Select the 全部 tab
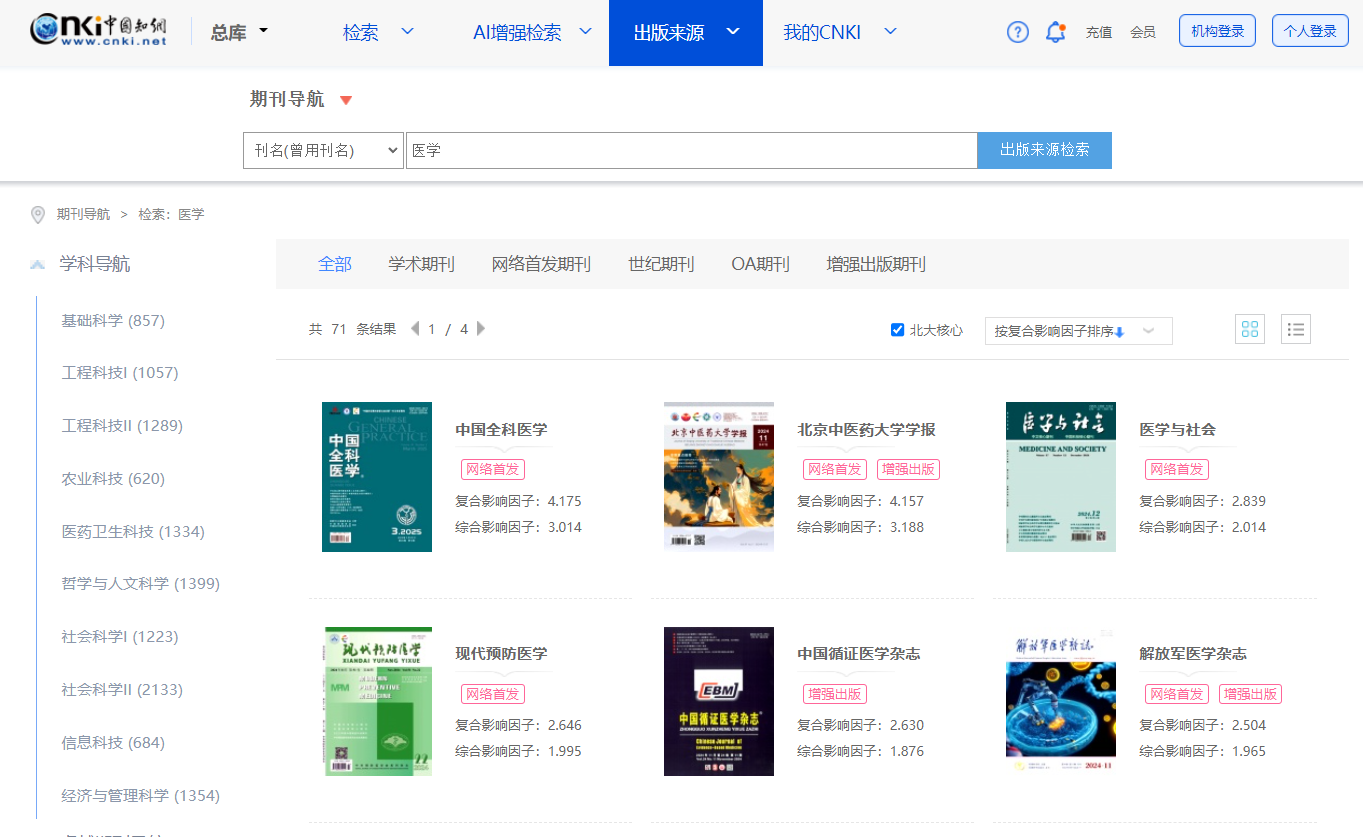This screenshot has height=837, width=1363. [335, 264]
